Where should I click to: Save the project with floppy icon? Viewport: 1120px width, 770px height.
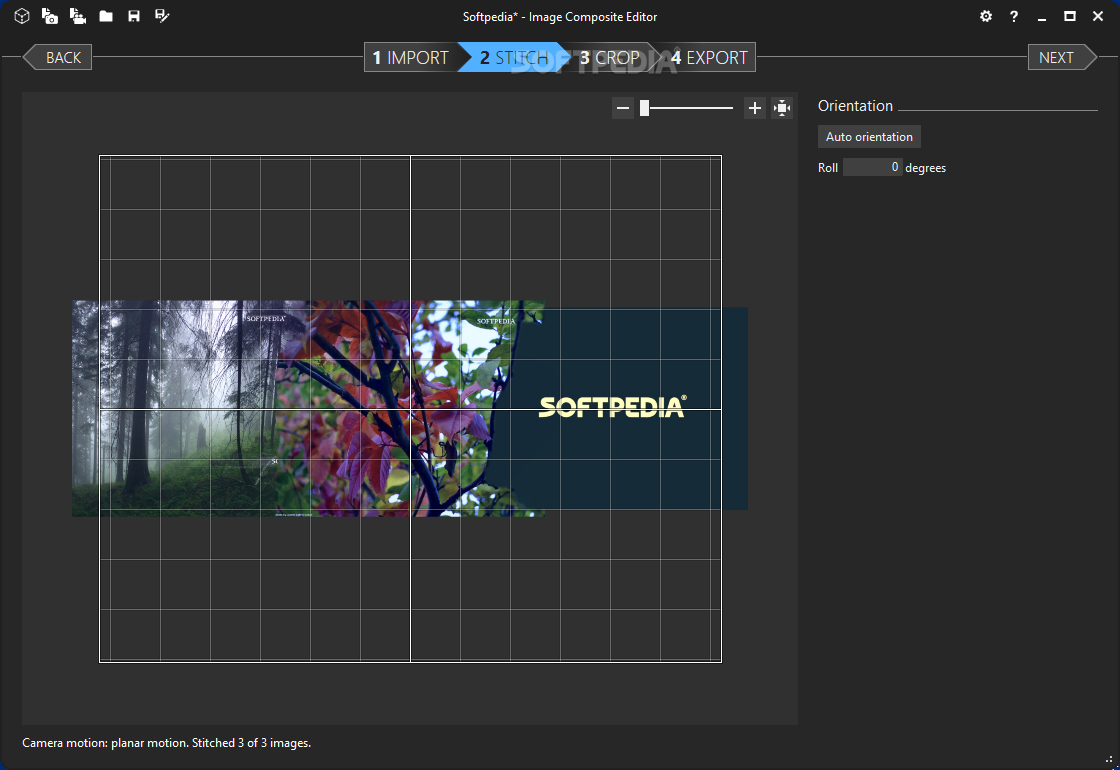(x=134, y=16)
